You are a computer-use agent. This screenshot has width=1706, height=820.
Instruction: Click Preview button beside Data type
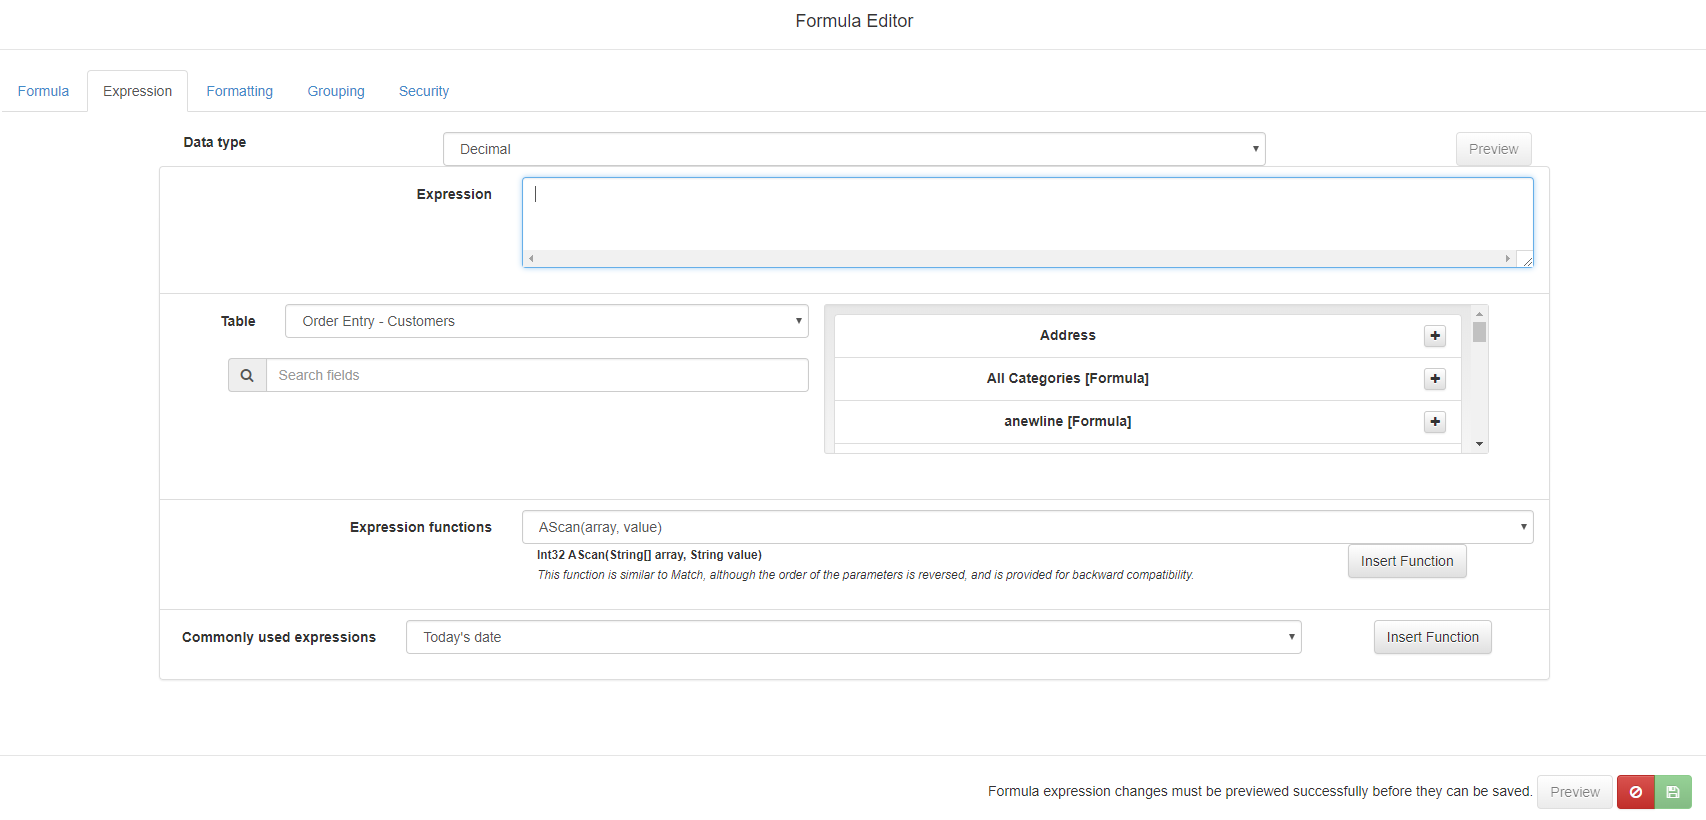point(1492,149)
